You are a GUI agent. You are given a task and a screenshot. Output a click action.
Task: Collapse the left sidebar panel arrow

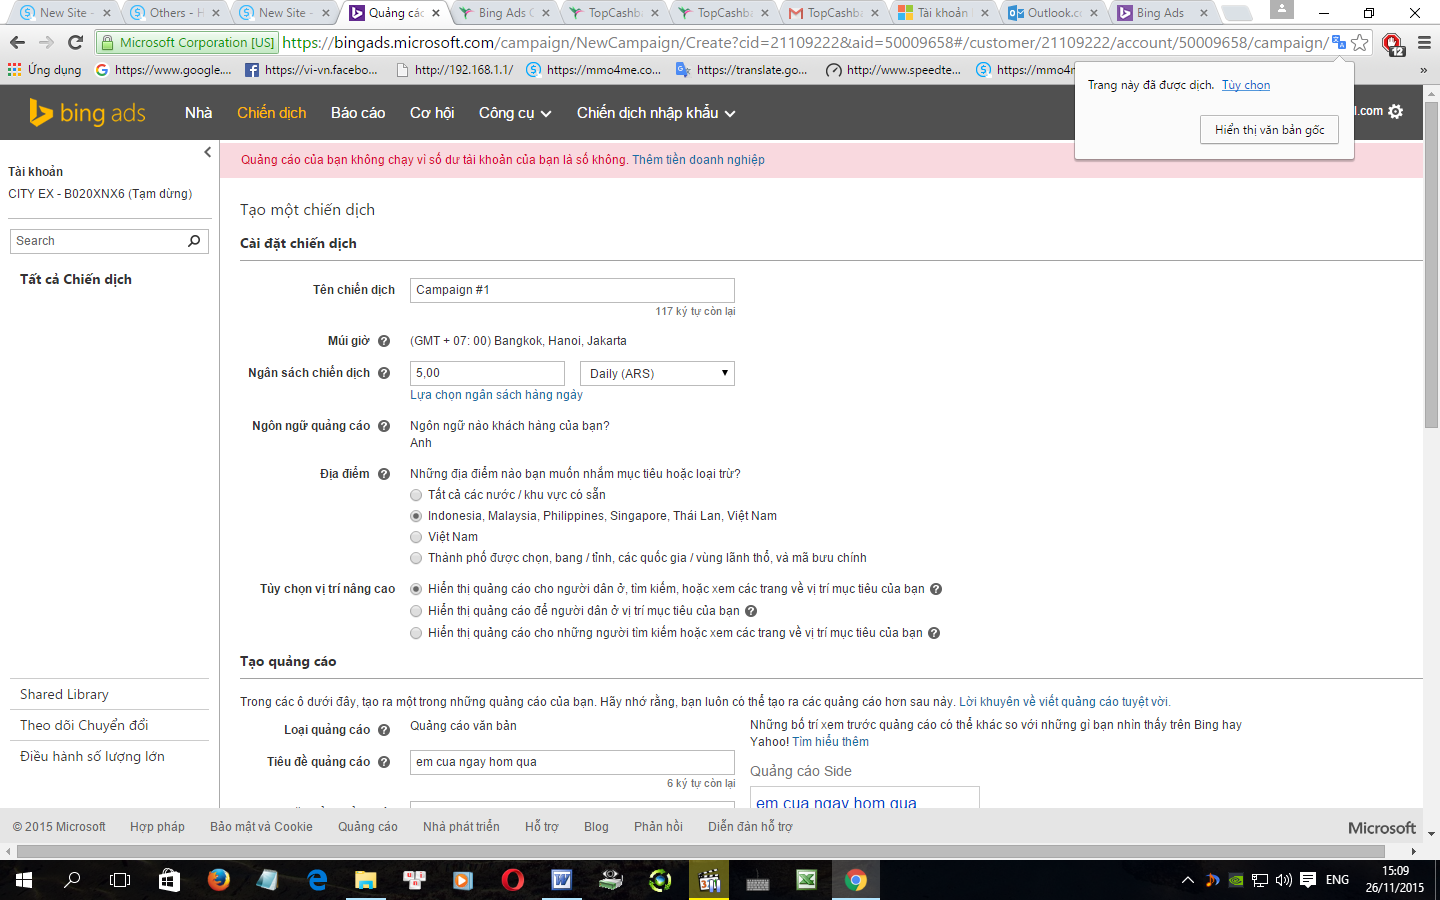click(207, 152)
